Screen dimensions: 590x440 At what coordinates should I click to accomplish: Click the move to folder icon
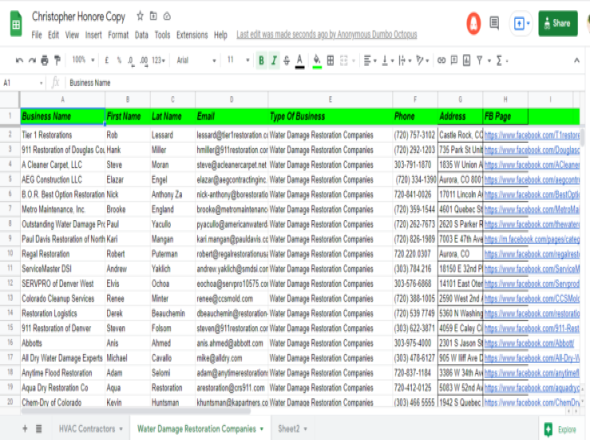[154, 16]
